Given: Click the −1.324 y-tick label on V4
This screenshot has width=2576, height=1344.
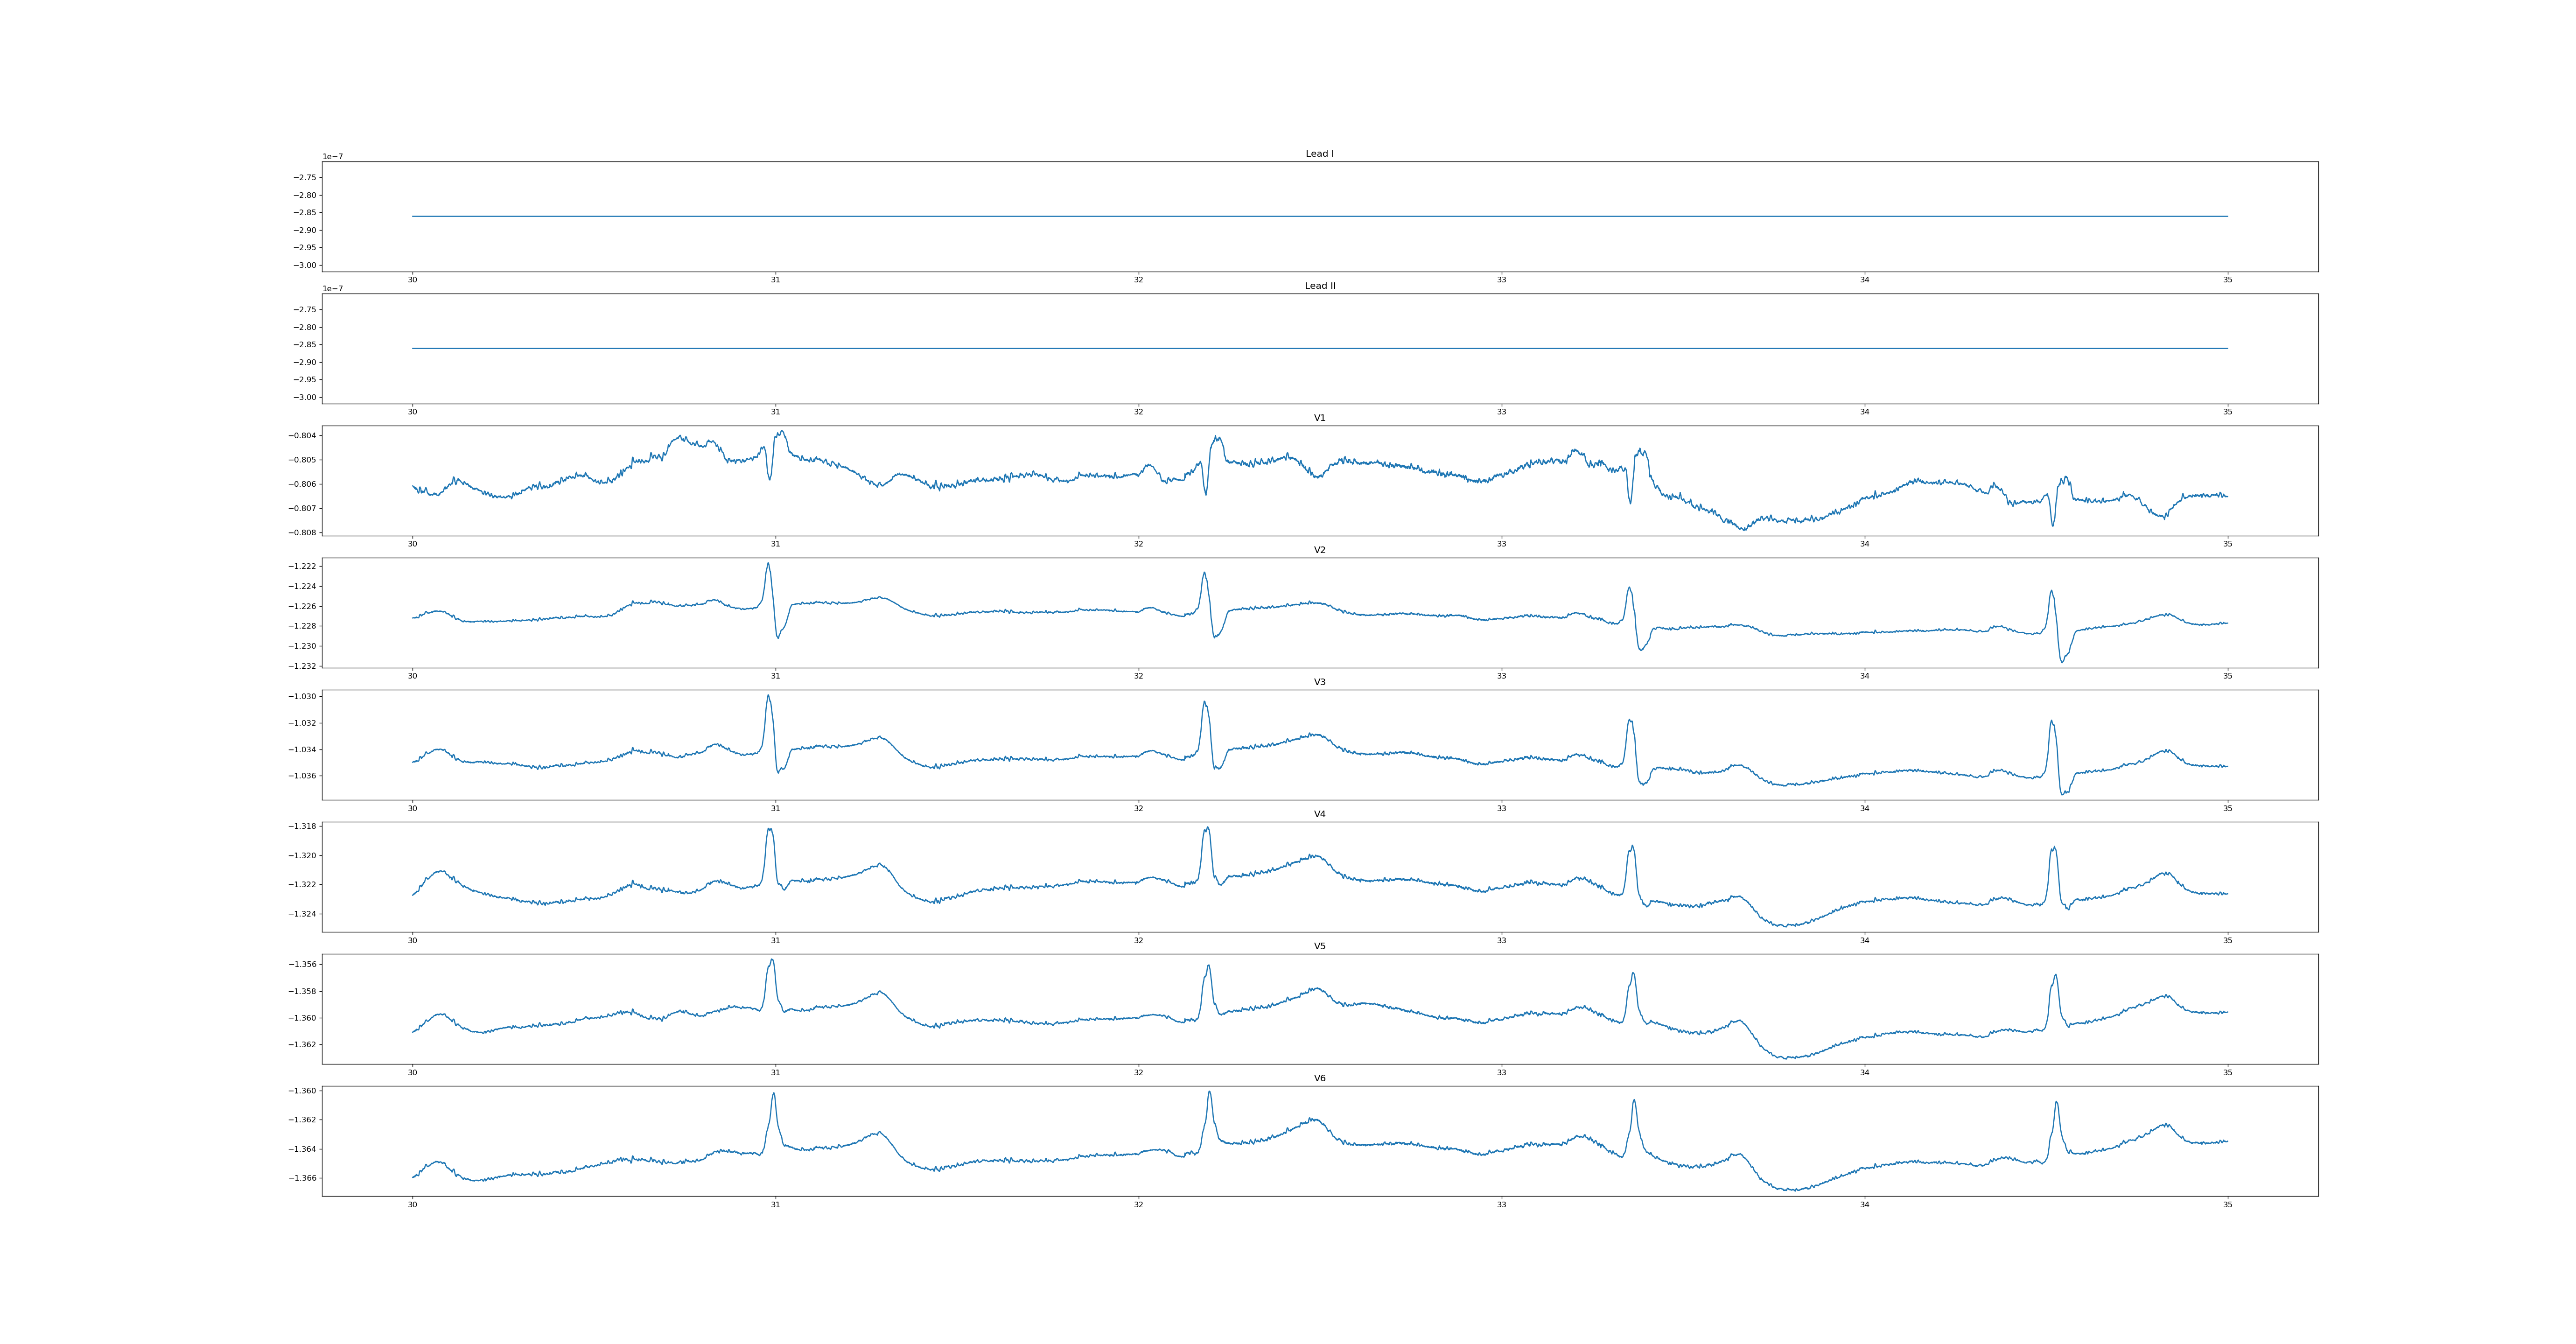Looking at the screenshot, I should (x=303, y=914).
